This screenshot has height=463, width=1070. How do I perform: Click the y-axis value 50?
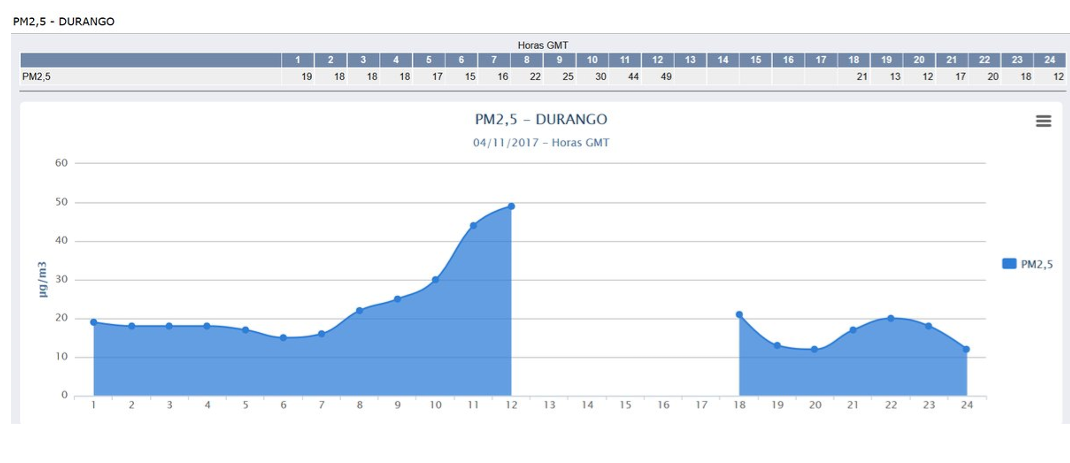click(61, 202)
